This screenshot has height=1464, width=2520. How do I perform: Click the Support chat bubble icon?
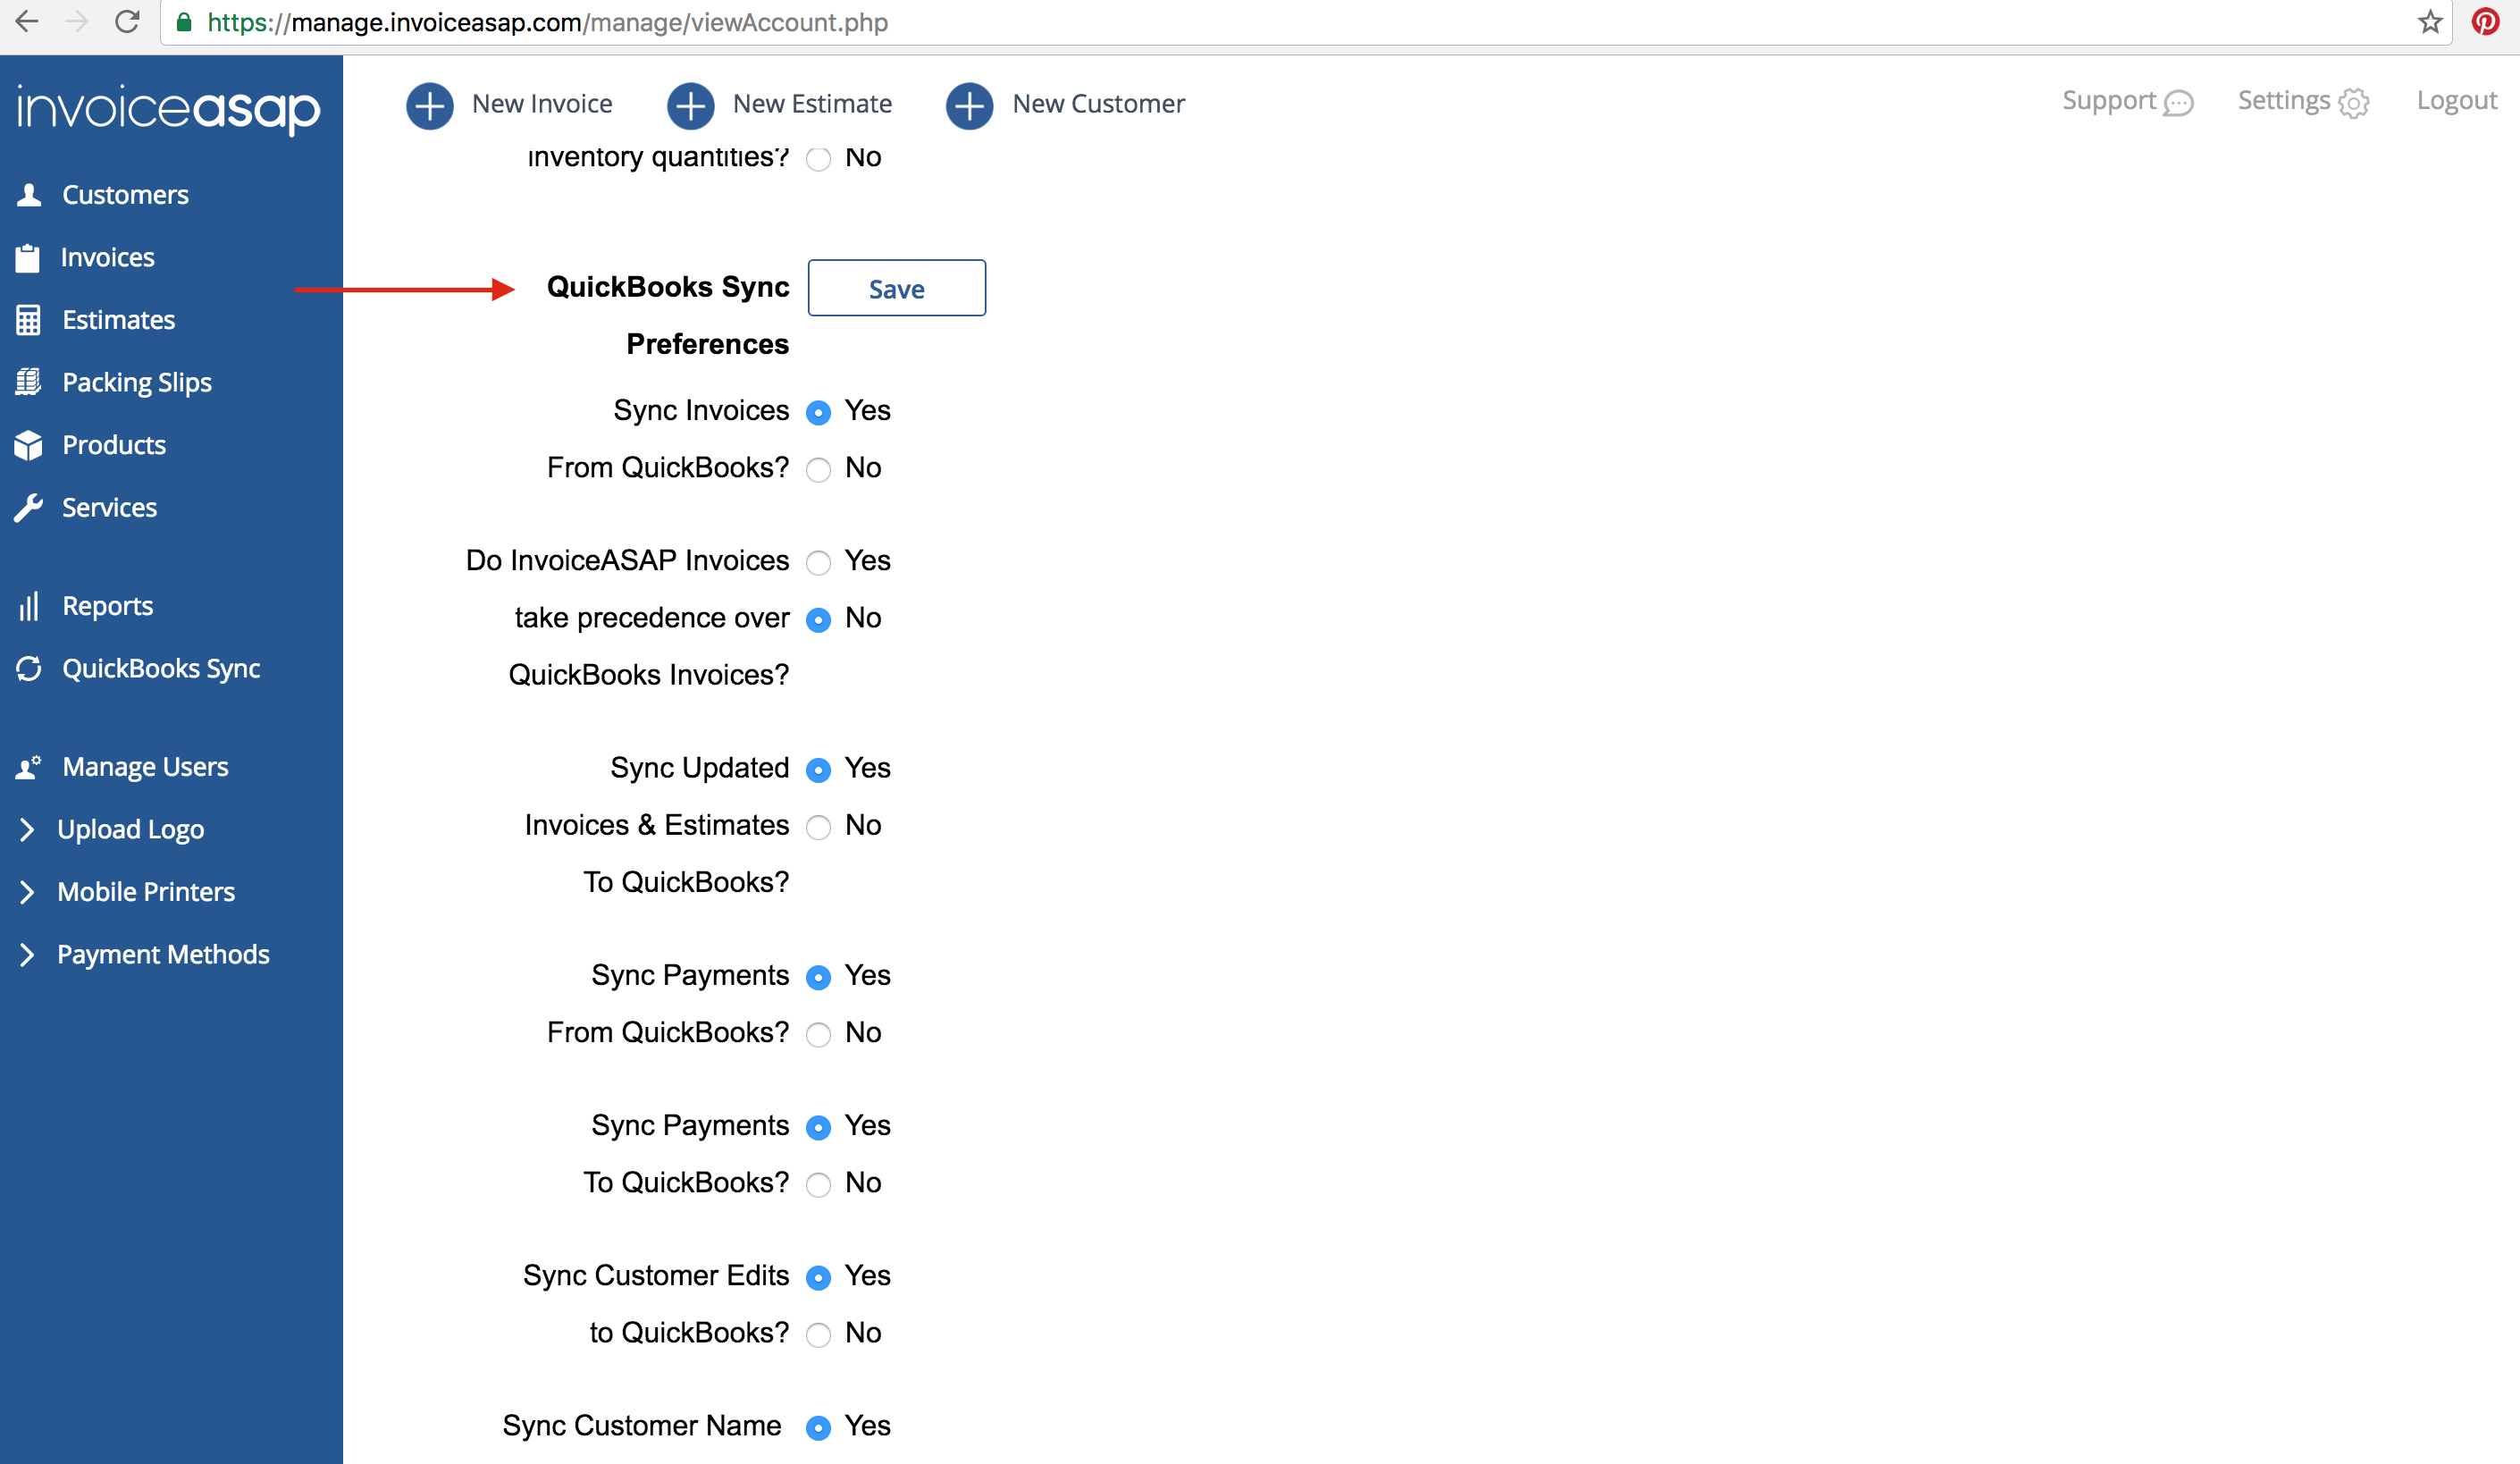[x=2178, y=103]
